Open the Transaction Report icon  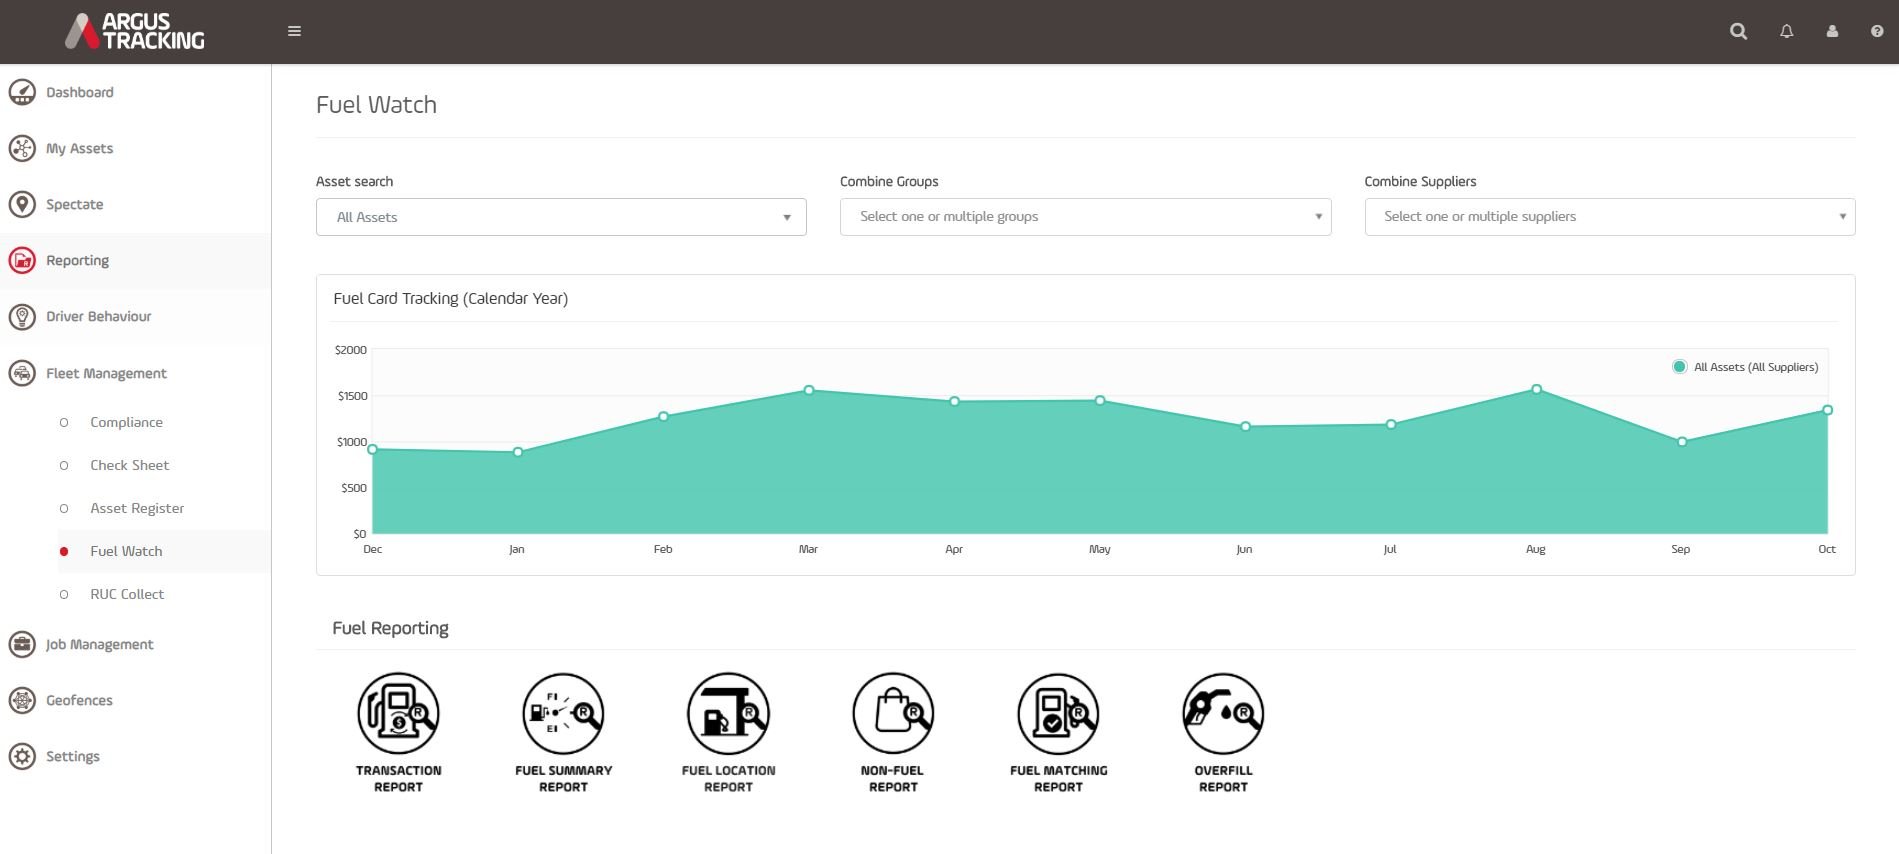(398, 713)
